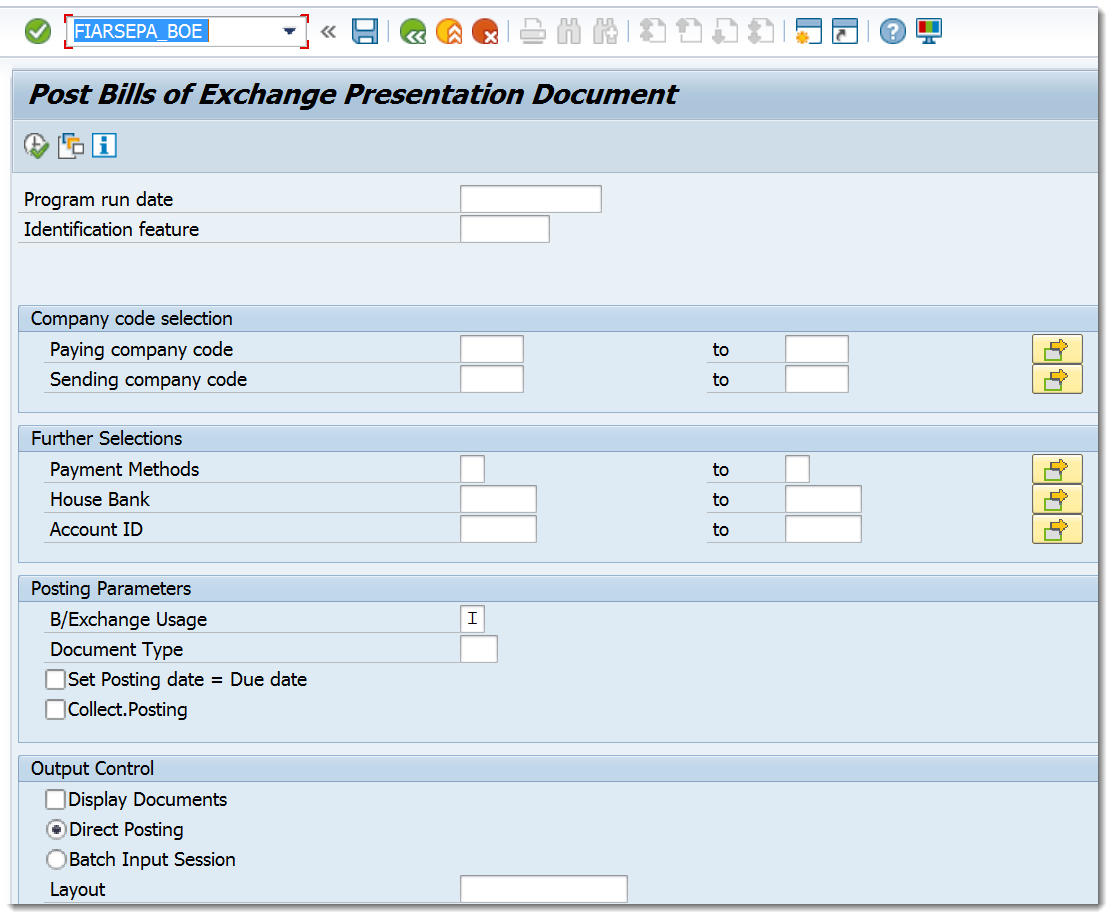Screen dimensions: 1113x919
Task: Click the Generate Shortcut icon
Action: coord(845,31)
